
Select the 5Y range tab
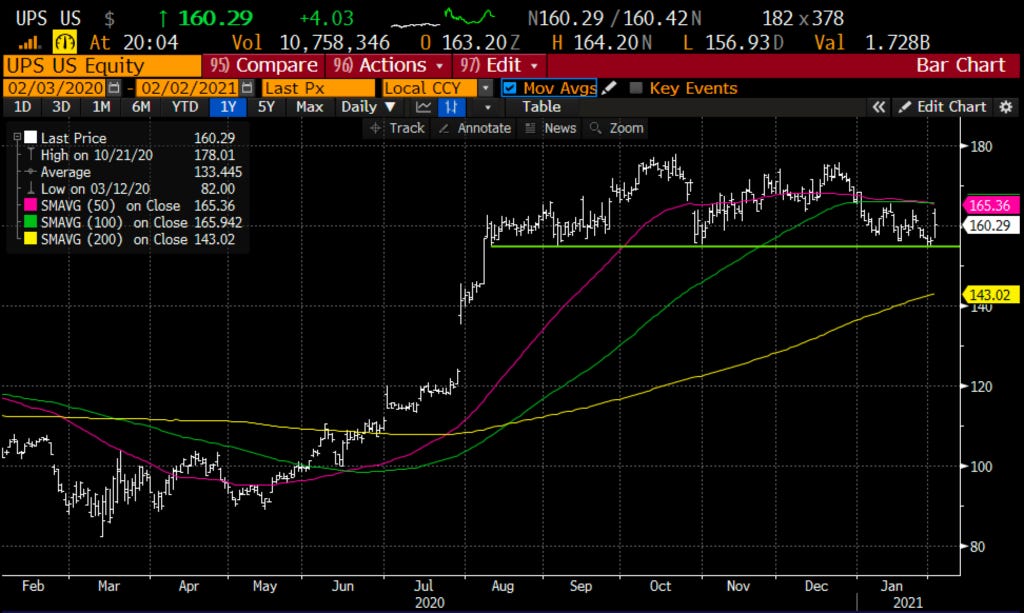click(x=266, y=107)
